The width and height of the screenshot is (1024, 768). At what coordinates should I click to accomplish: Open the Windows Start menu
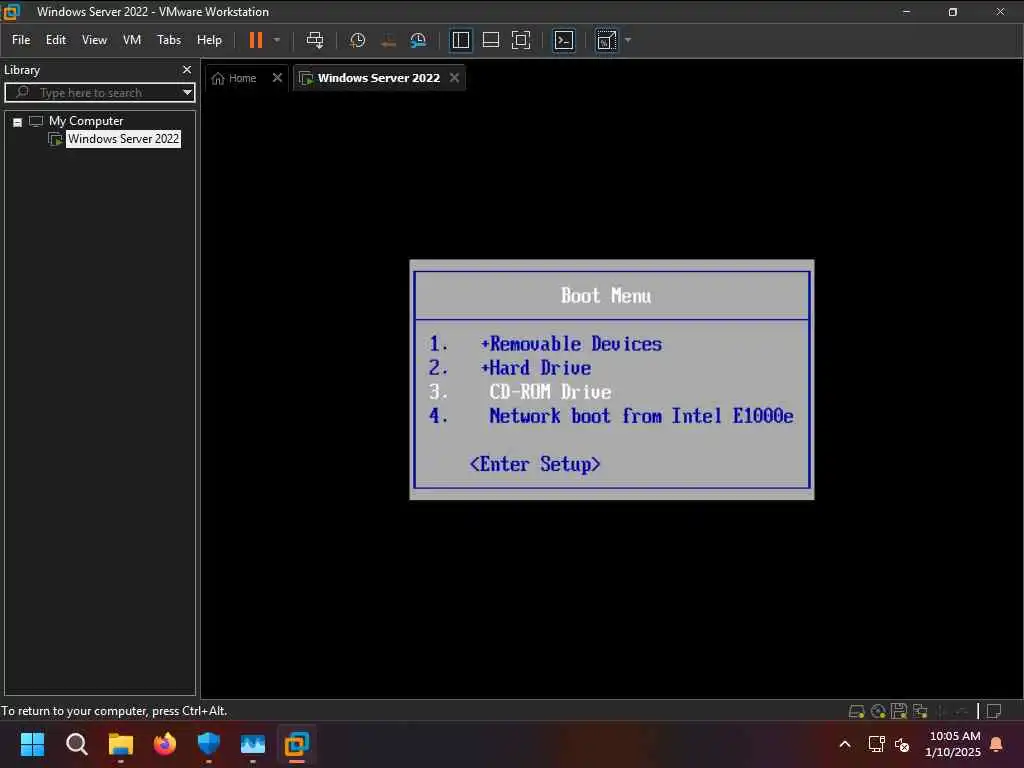click(x=32, y=744)
